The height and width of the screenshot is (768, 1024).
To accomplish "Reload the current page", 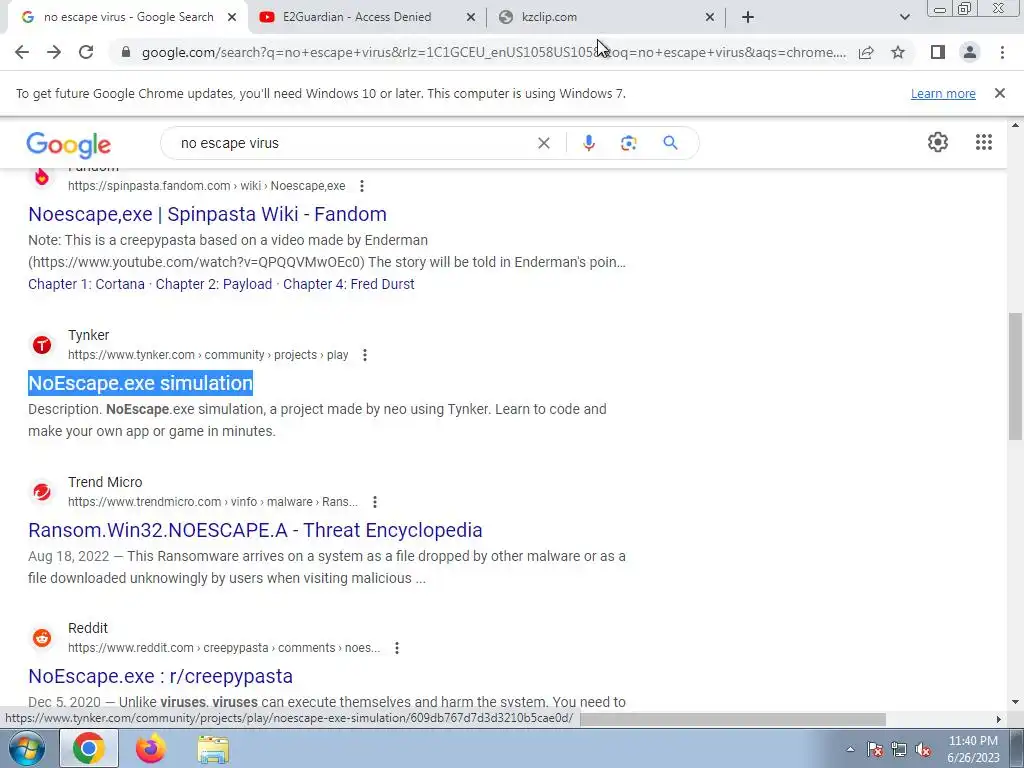I will [x=86, y=52].
